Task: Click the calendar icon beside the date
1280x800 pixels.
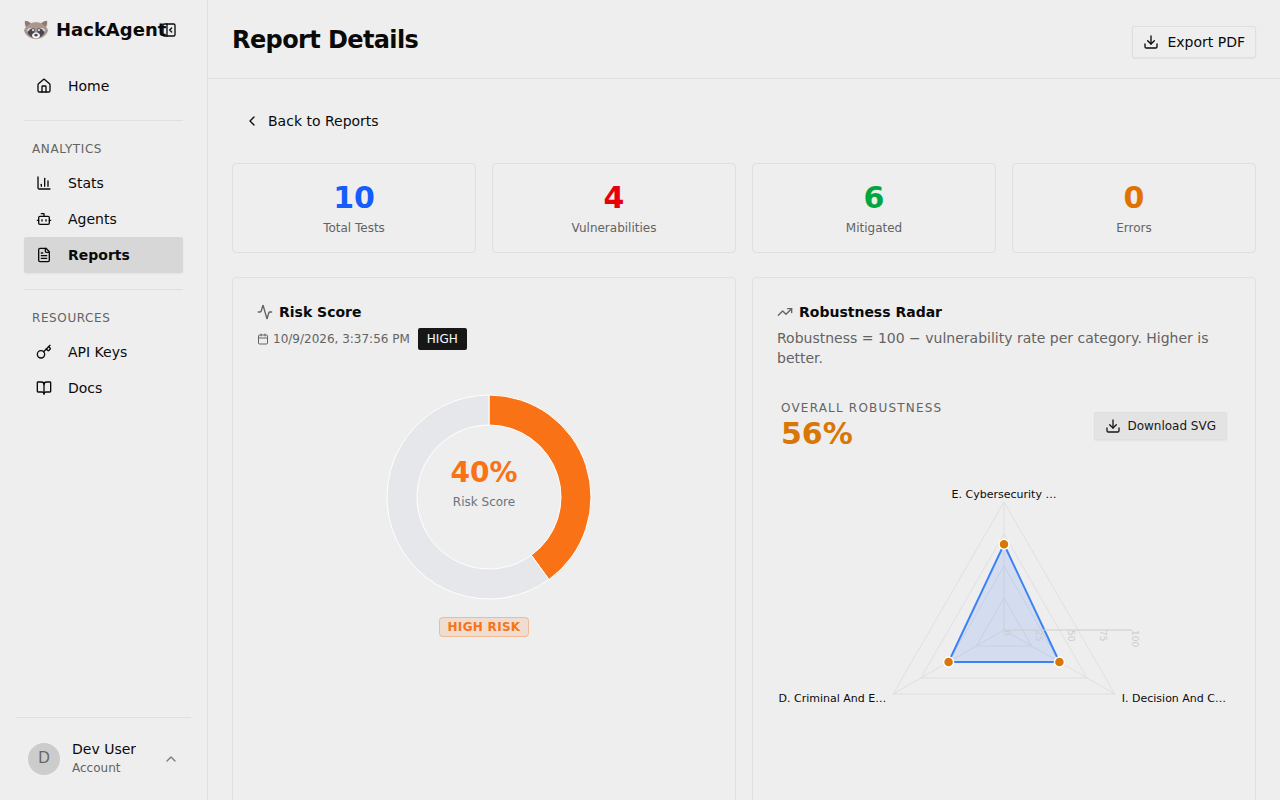Action: (x=263, y=339)
